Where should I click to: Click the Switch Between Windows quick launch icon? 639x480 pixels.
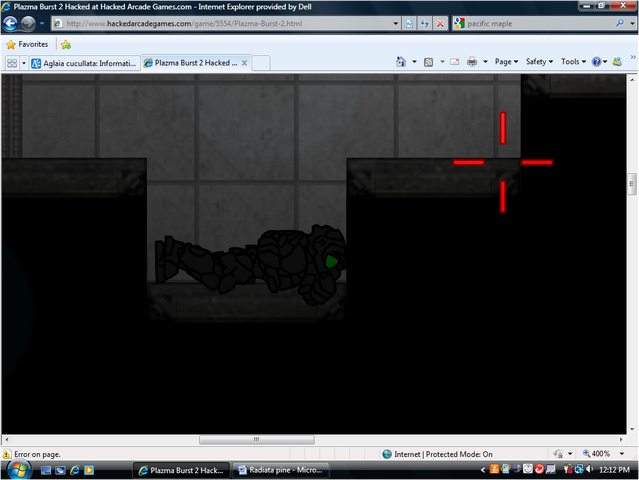tap(60, 470)
